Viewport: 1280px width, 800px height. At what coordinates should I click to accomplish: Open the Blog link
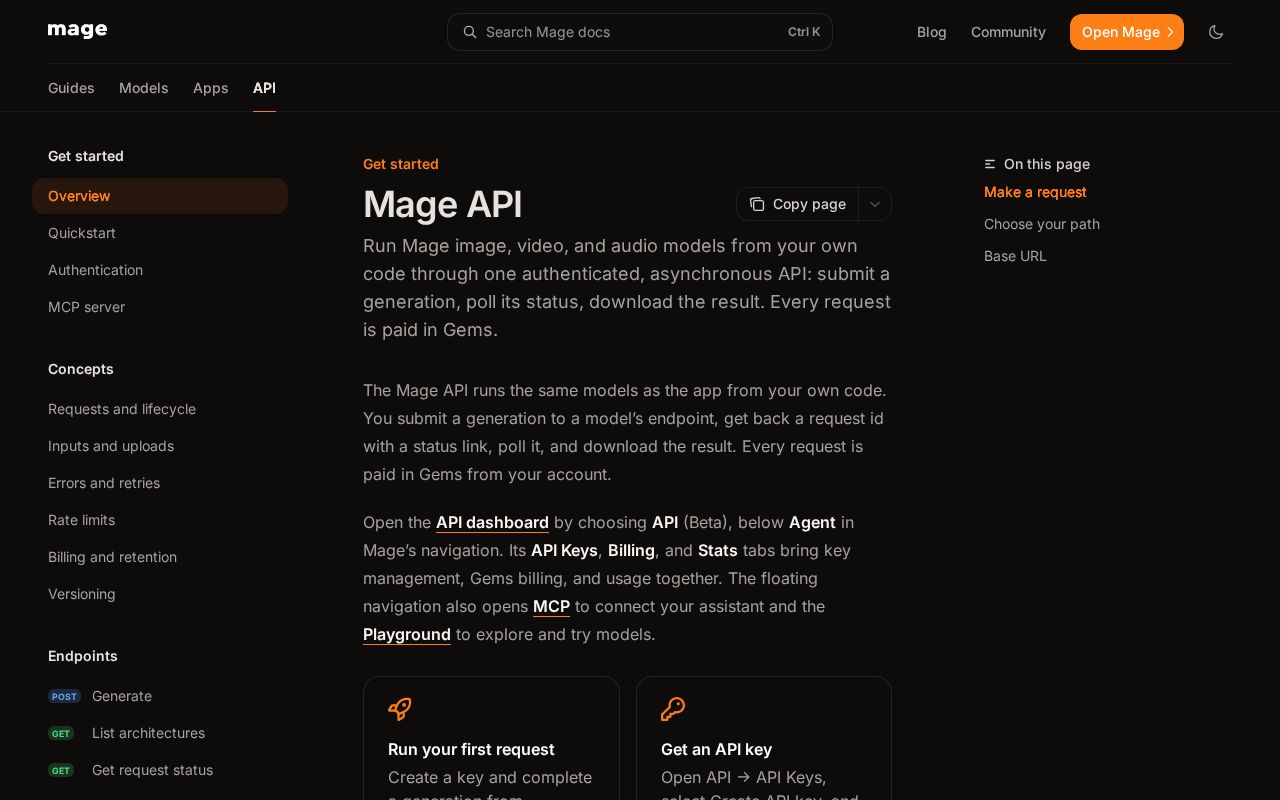tap(932, 32)
